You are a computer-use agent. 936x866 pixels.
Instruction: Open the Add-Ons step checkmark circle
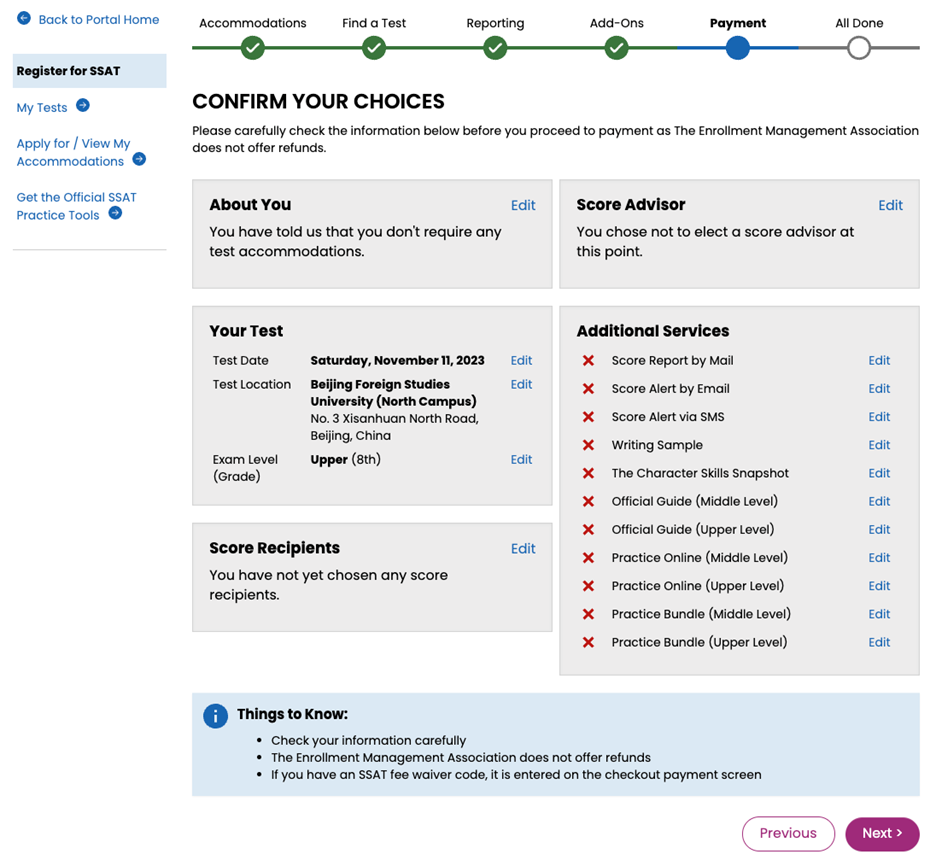tap(617, 47)
